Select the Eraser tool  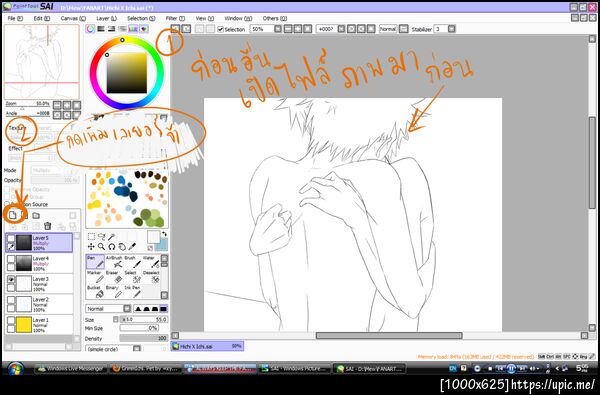tap(114, 277)
